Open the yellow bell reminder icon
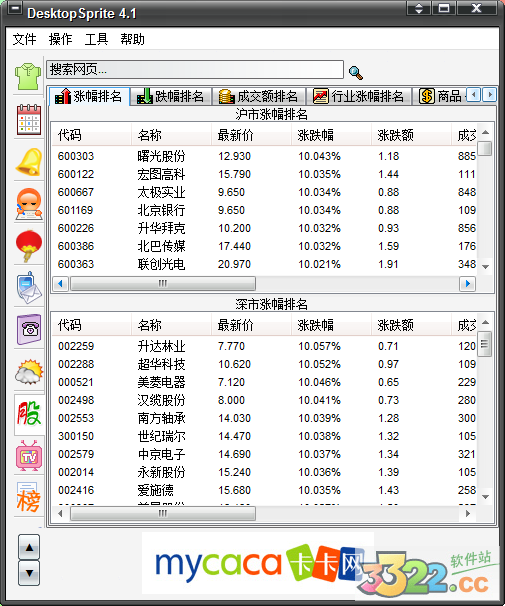 29,162
